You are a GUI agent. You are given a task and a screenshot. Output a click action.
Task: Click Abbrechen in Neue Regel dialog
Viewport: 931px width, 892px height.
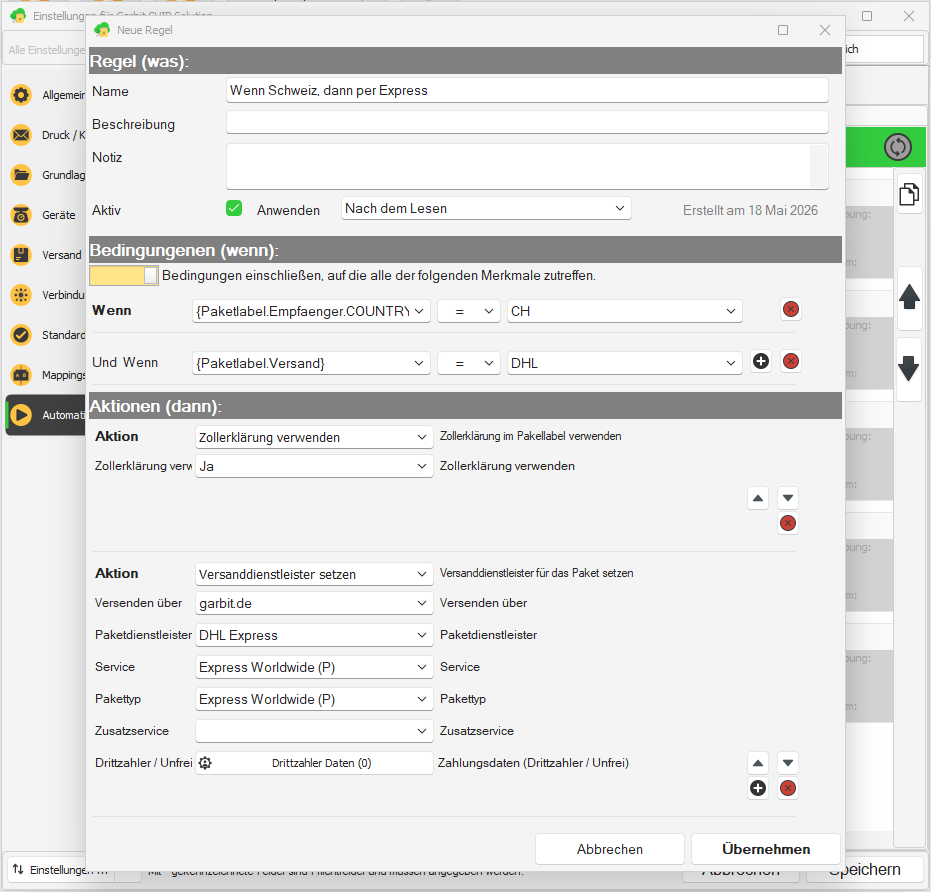click(x=610, y=849)
